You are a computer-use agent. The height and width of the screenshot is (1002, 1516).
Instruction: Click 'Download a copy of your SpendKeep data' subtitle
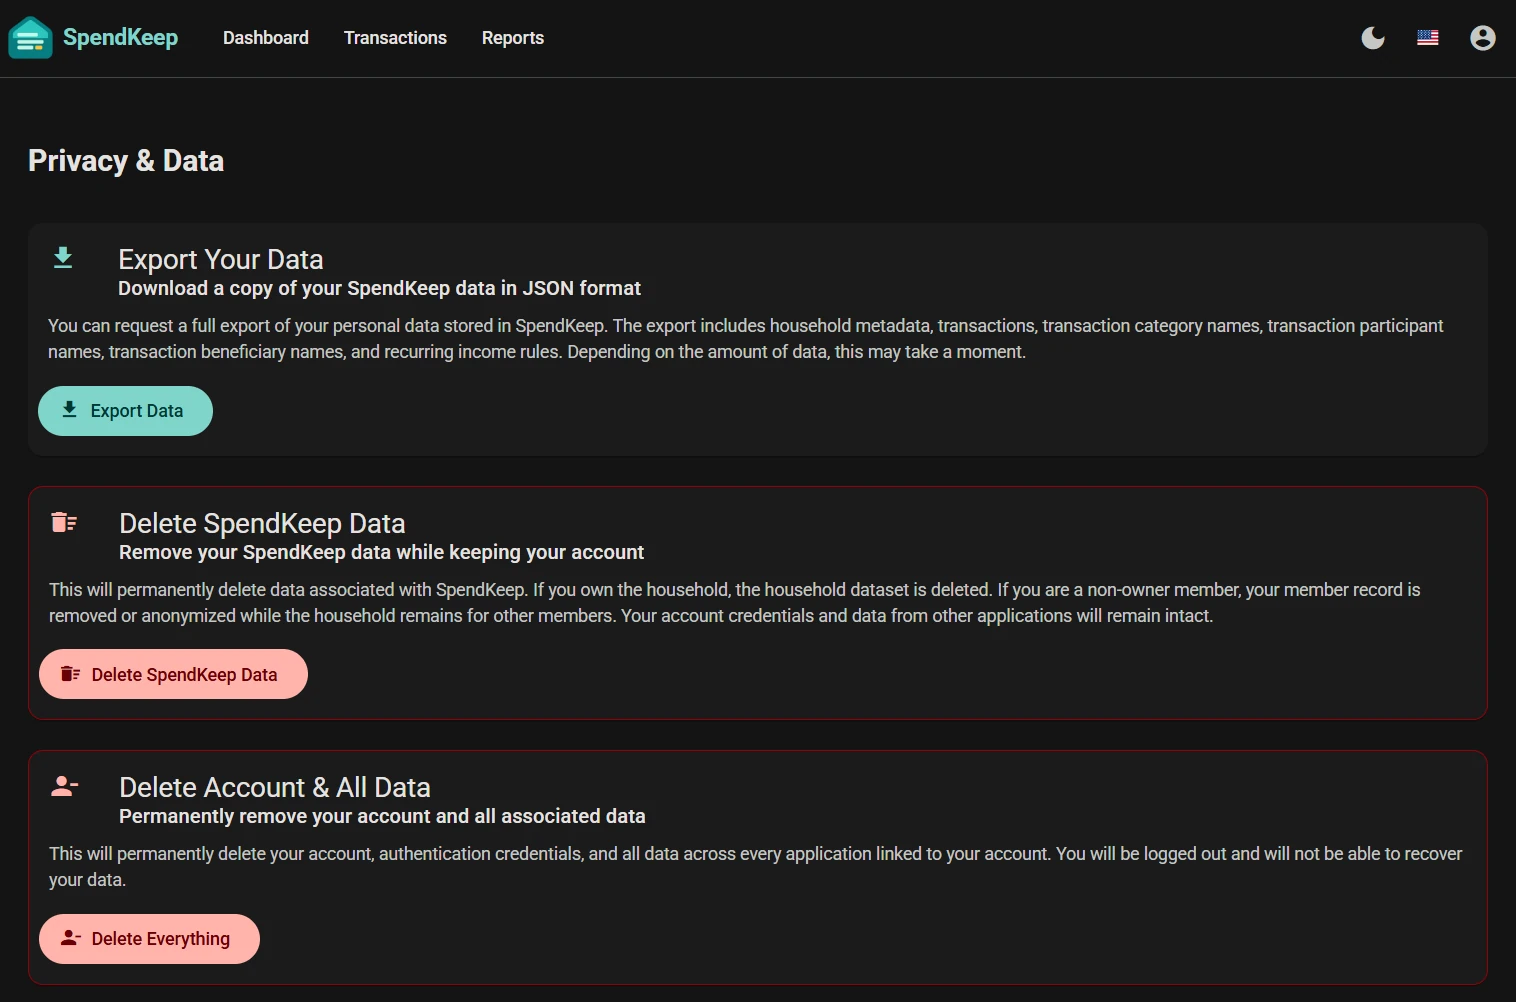(379, 288)
